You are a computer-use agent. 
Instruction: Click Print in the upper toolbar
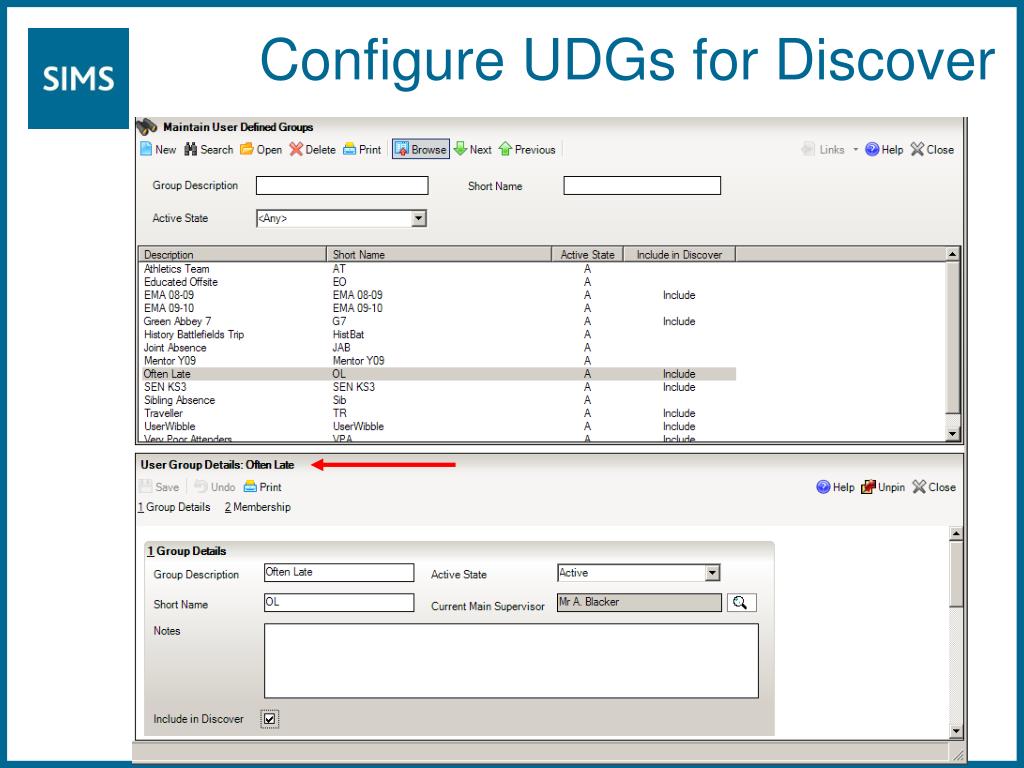[362, 150]
